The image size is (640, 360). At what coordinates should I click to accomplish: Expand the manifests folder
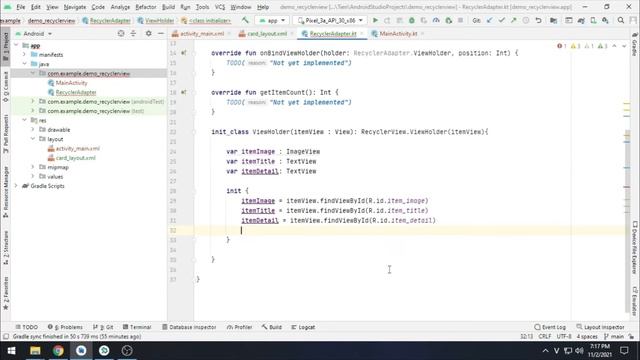pos(24,54)
